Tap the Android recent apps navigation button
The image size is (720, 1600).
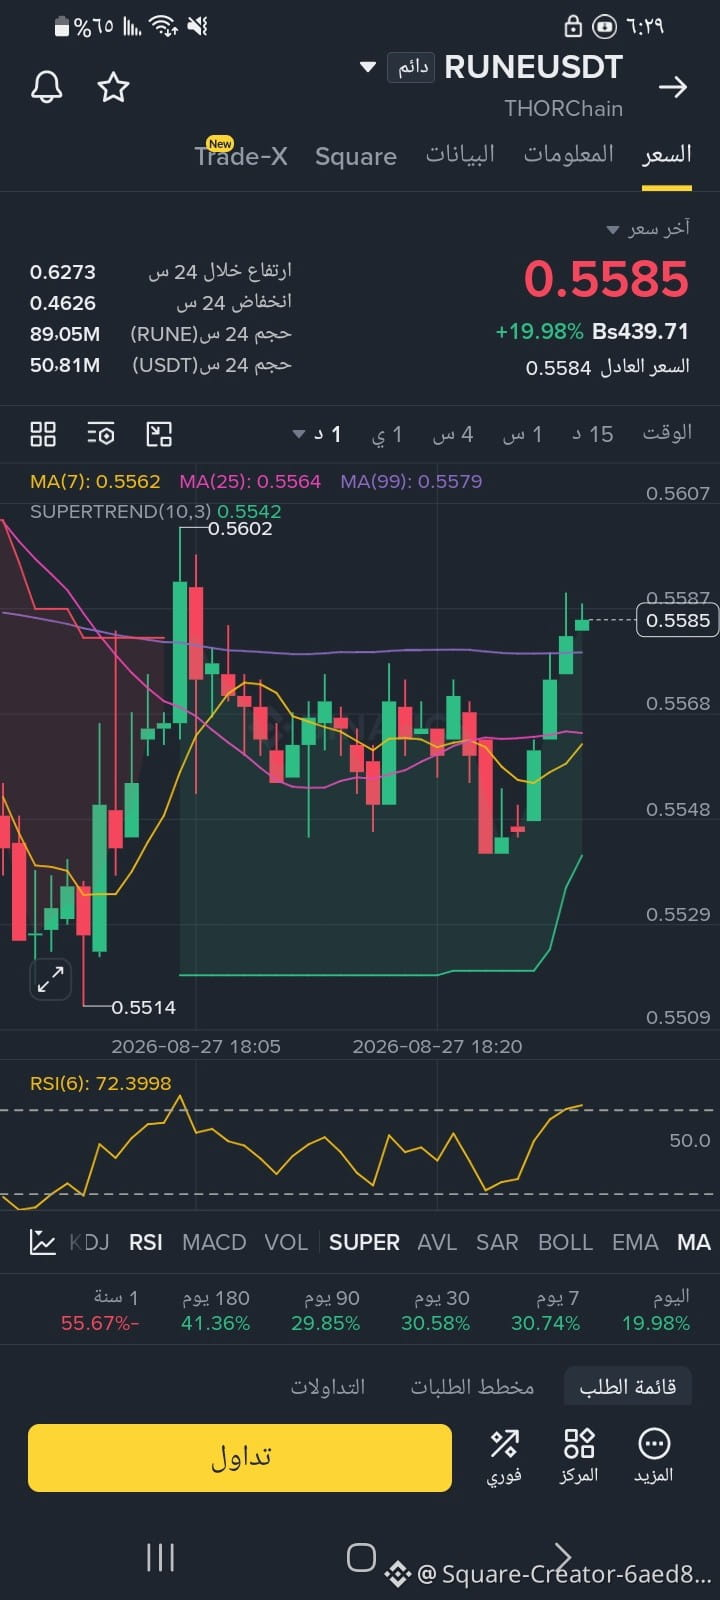(160, 1557)
